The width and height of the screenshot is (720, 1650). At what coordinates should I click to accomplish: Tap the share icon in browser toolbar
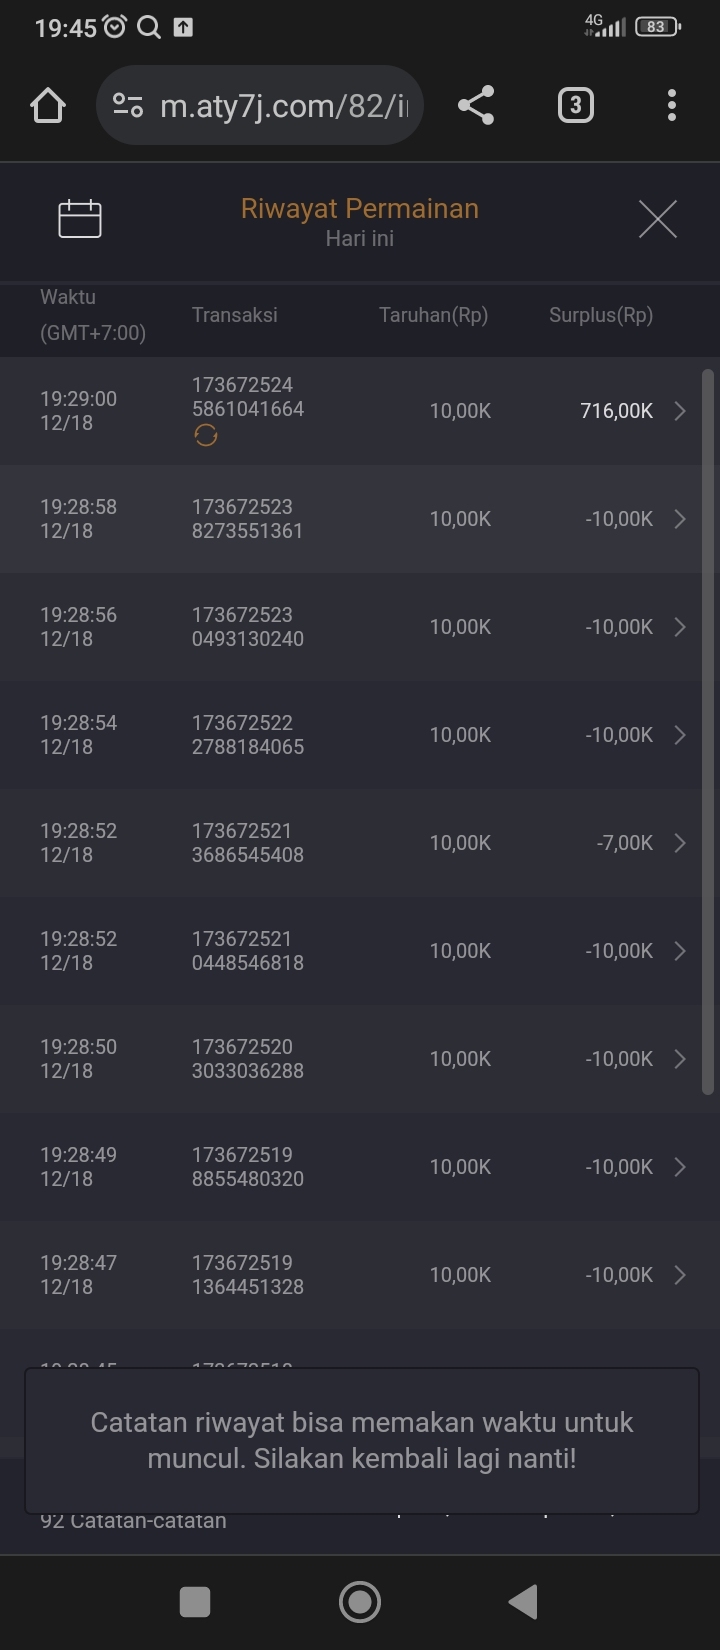(x=476, y=105)
